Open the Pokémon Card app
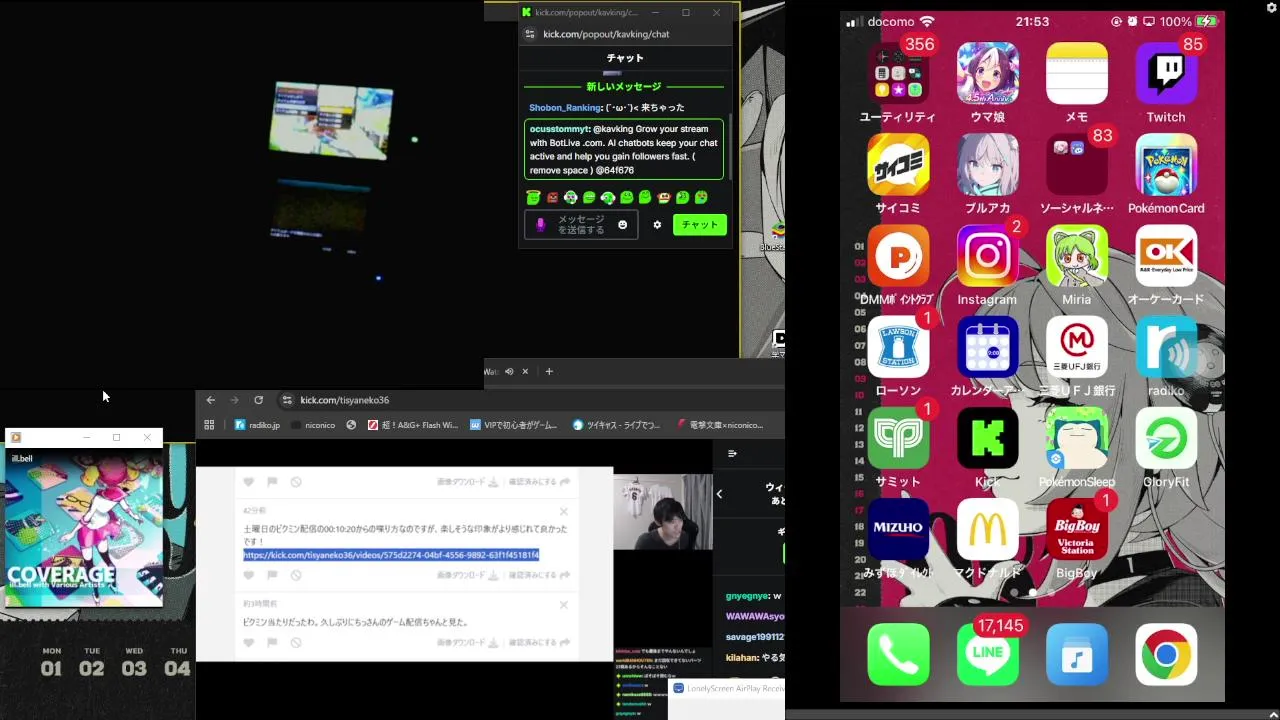1280x720 pixels. (x=1166, y=165)
